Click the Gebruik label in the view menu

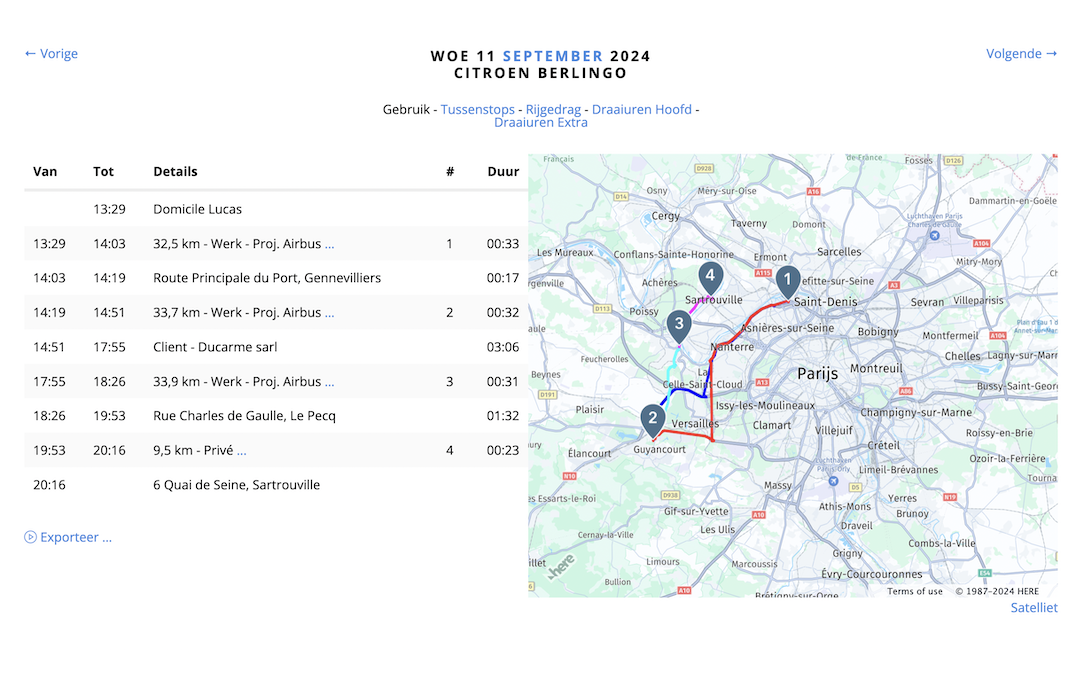tap(406, 110)
